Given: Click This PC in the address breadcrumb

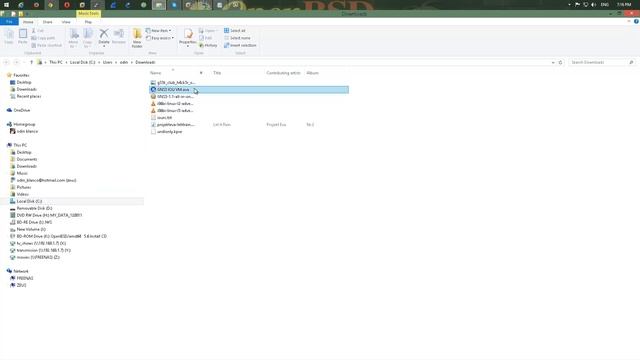Looking at the screenshot, I should [56, 62].
